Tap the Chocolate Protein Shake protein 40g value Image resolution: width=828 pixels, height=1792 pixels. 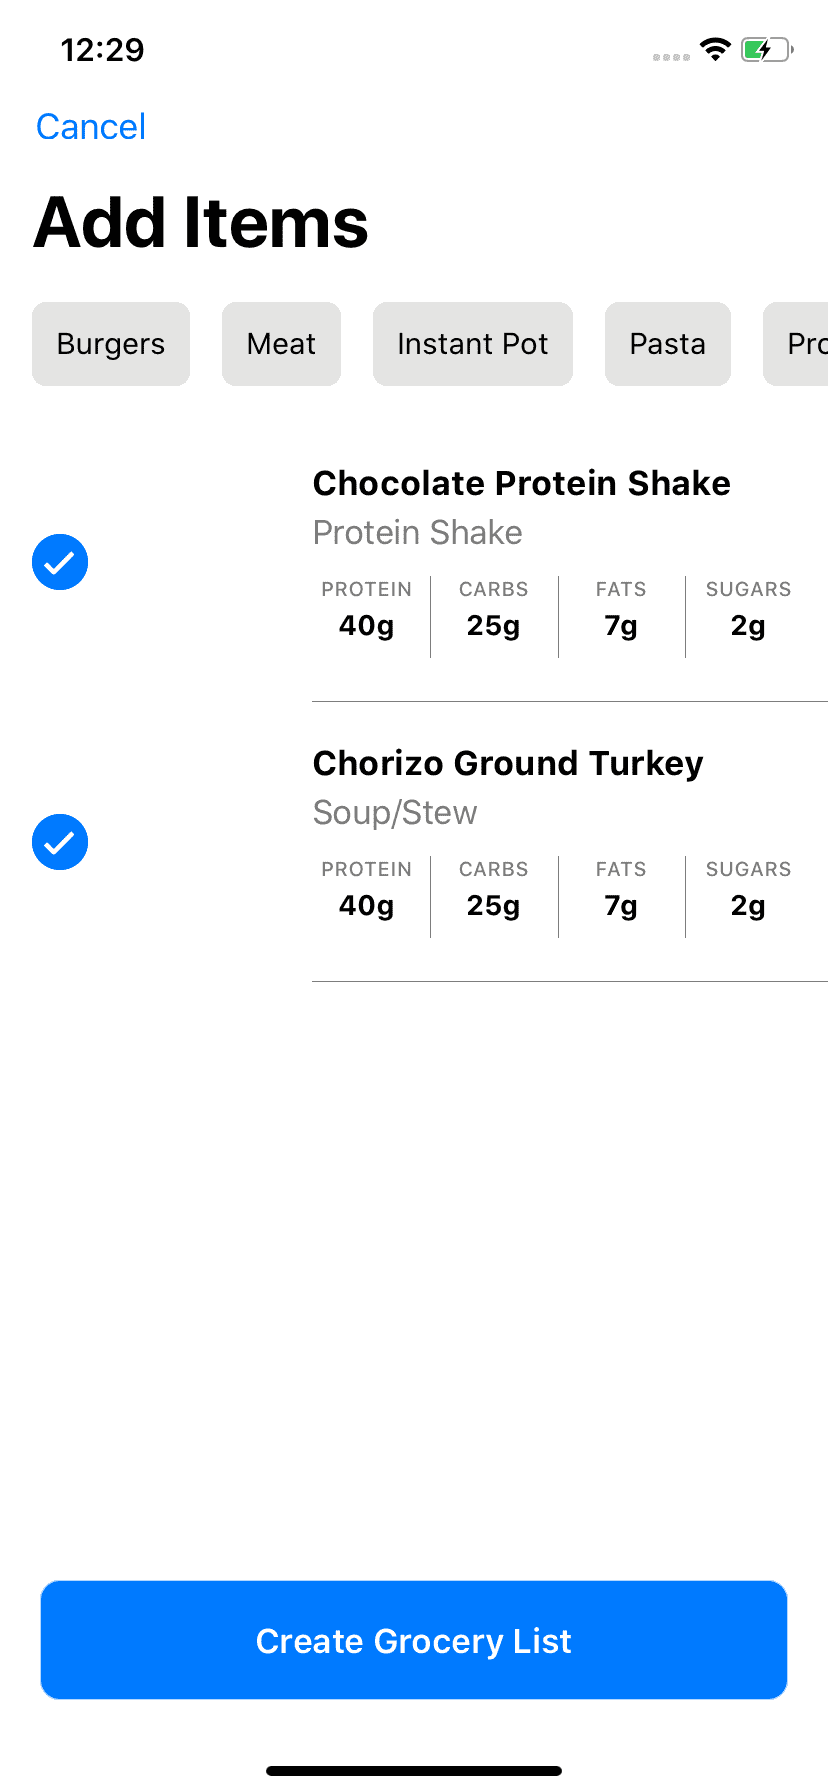click(366, 626)
